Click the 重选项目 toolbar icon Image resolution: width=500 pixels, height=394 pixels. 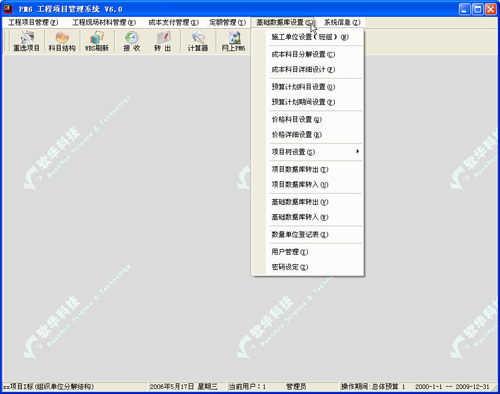coord(26,41)
